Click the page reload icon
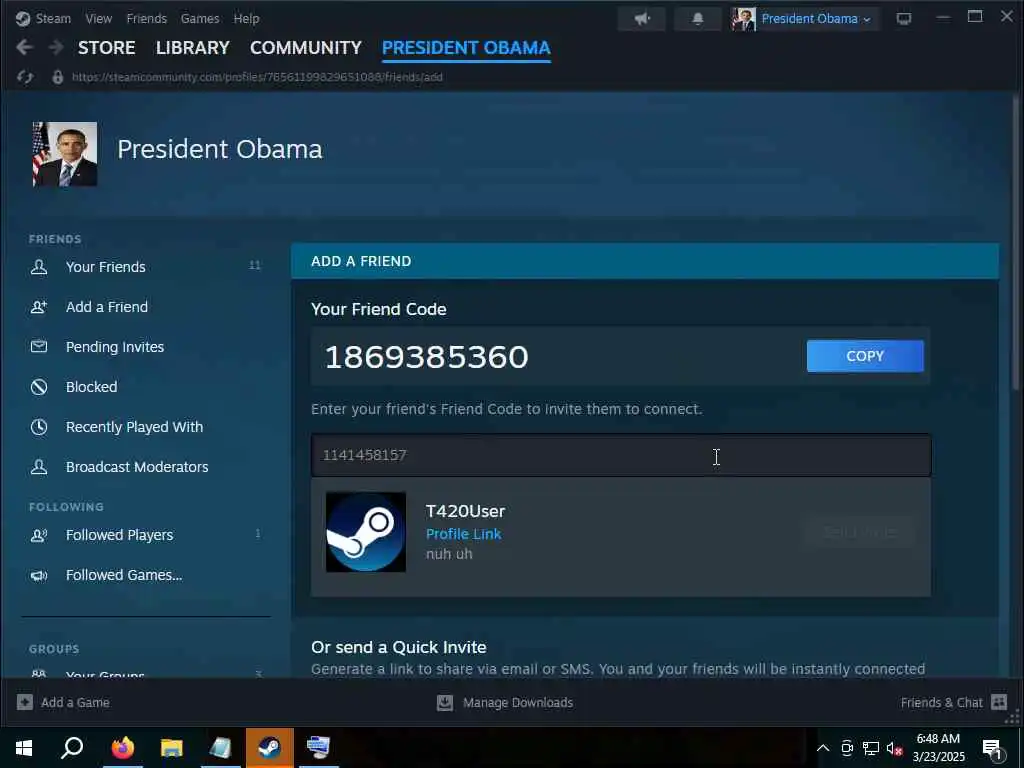Screen dimensions: 1024x768 point(25,77)
